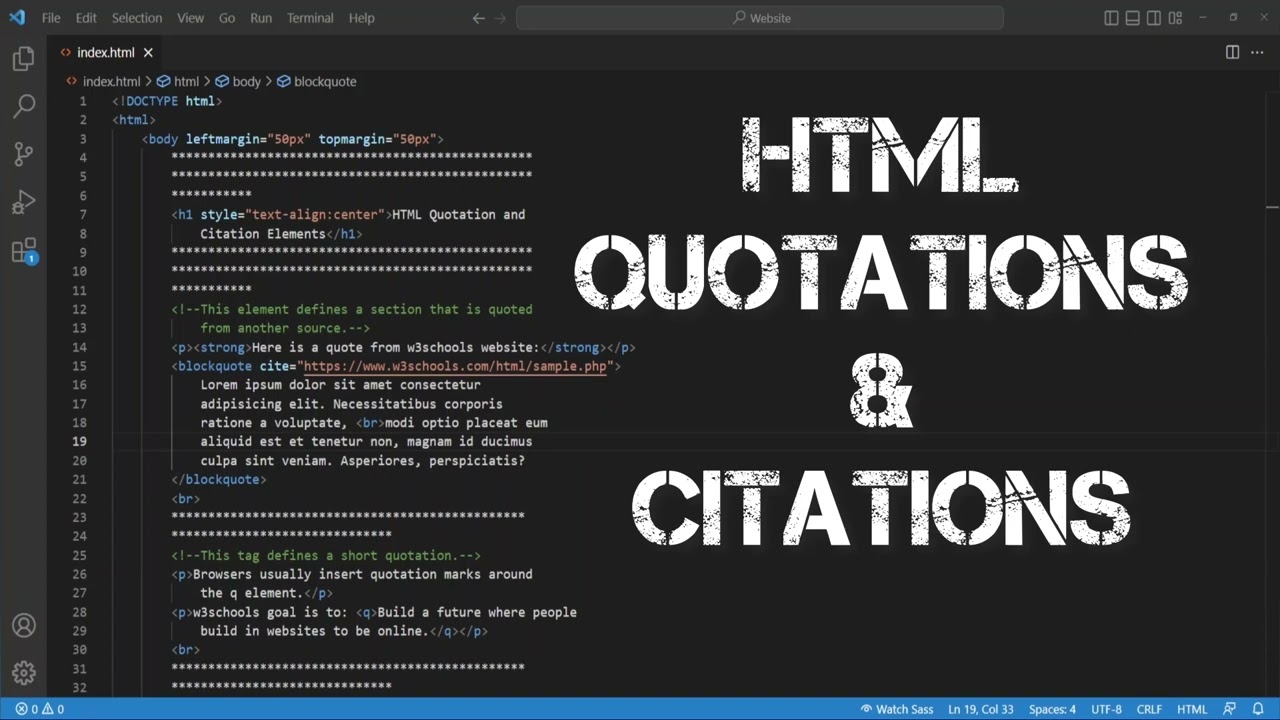Open the editor More Actions ellipsis
Screen dimensions: 1280x720
pos(1258,52)
